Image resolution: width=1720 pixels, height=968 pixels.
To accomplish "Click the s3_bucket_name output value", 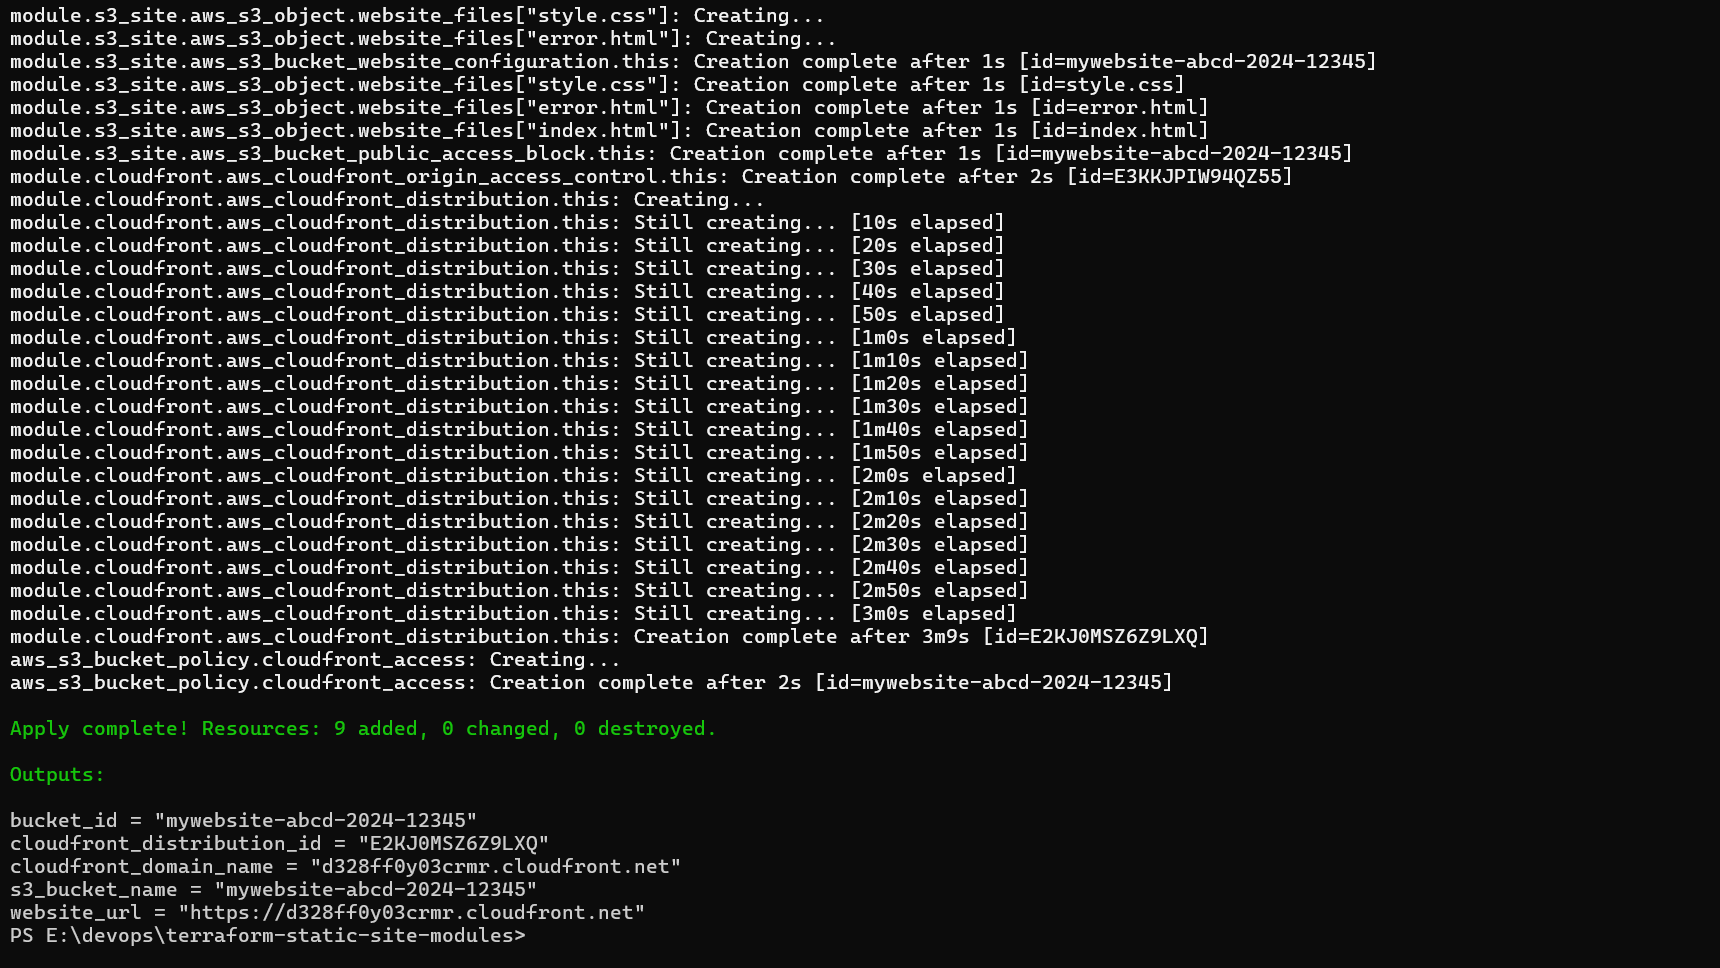I will tap(375, 890).
